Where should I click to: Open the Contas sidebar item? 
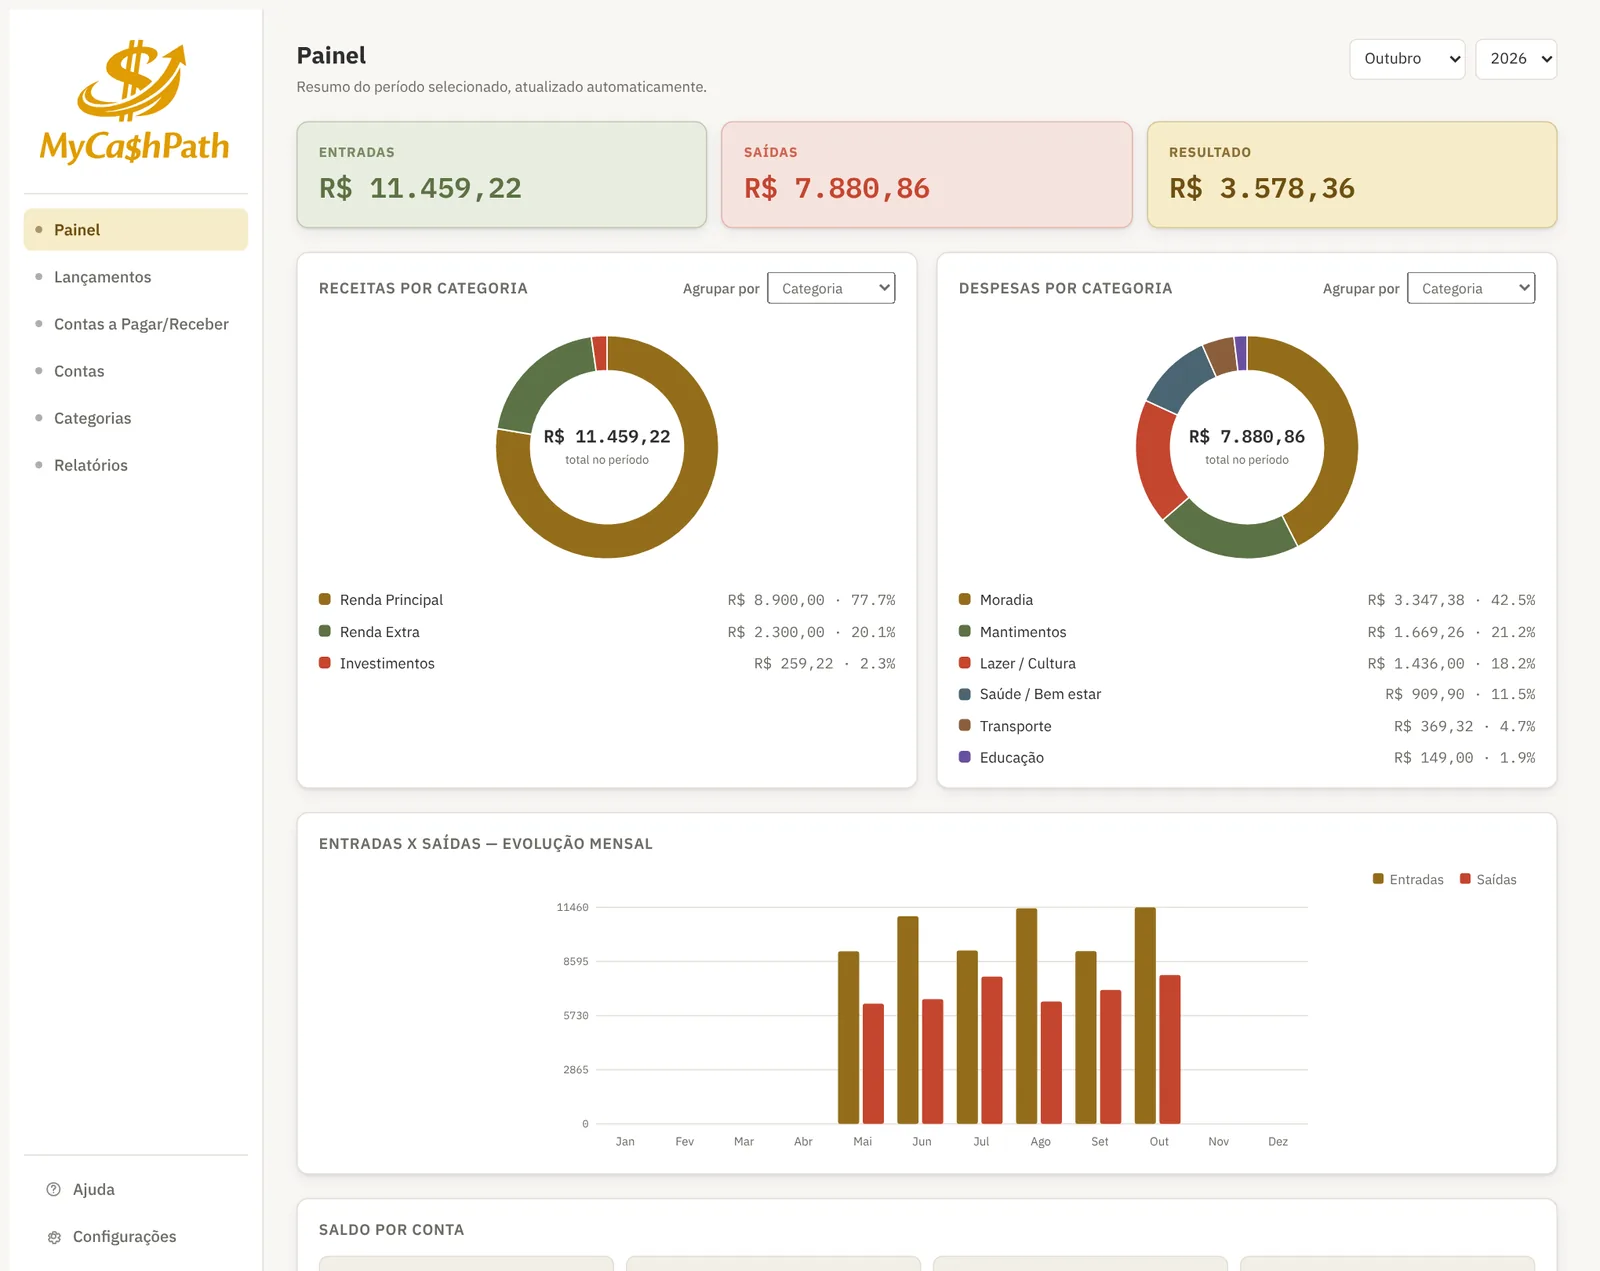(136, 371)
